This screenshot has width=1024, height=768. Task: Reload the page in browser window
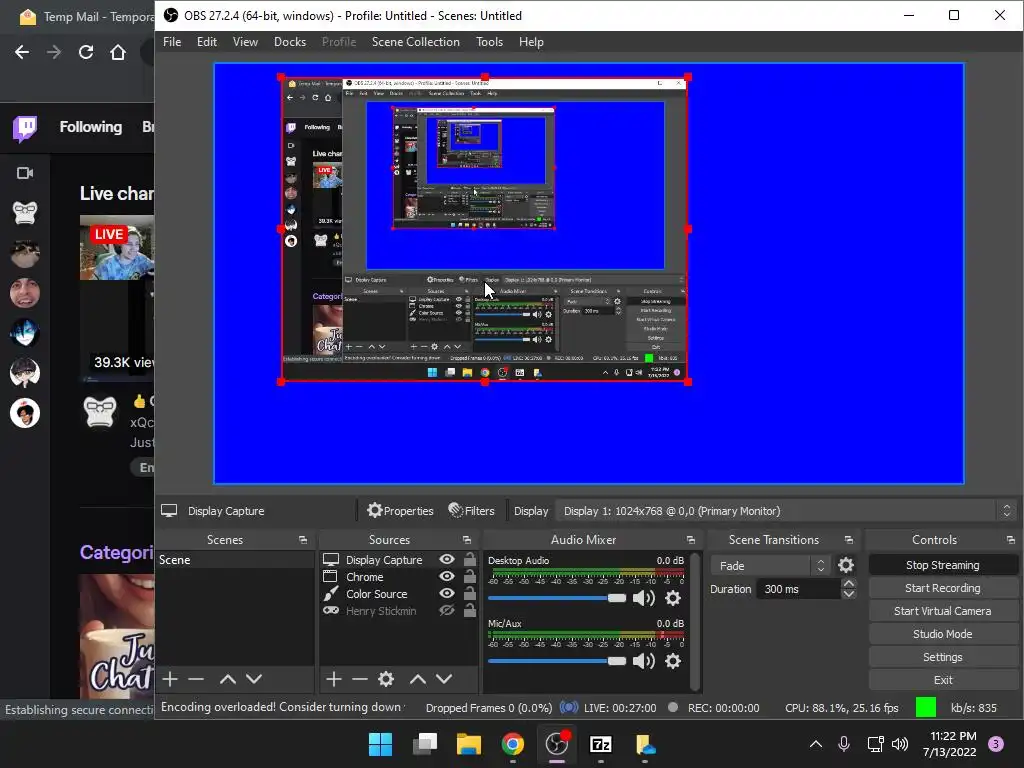point(86,52)
